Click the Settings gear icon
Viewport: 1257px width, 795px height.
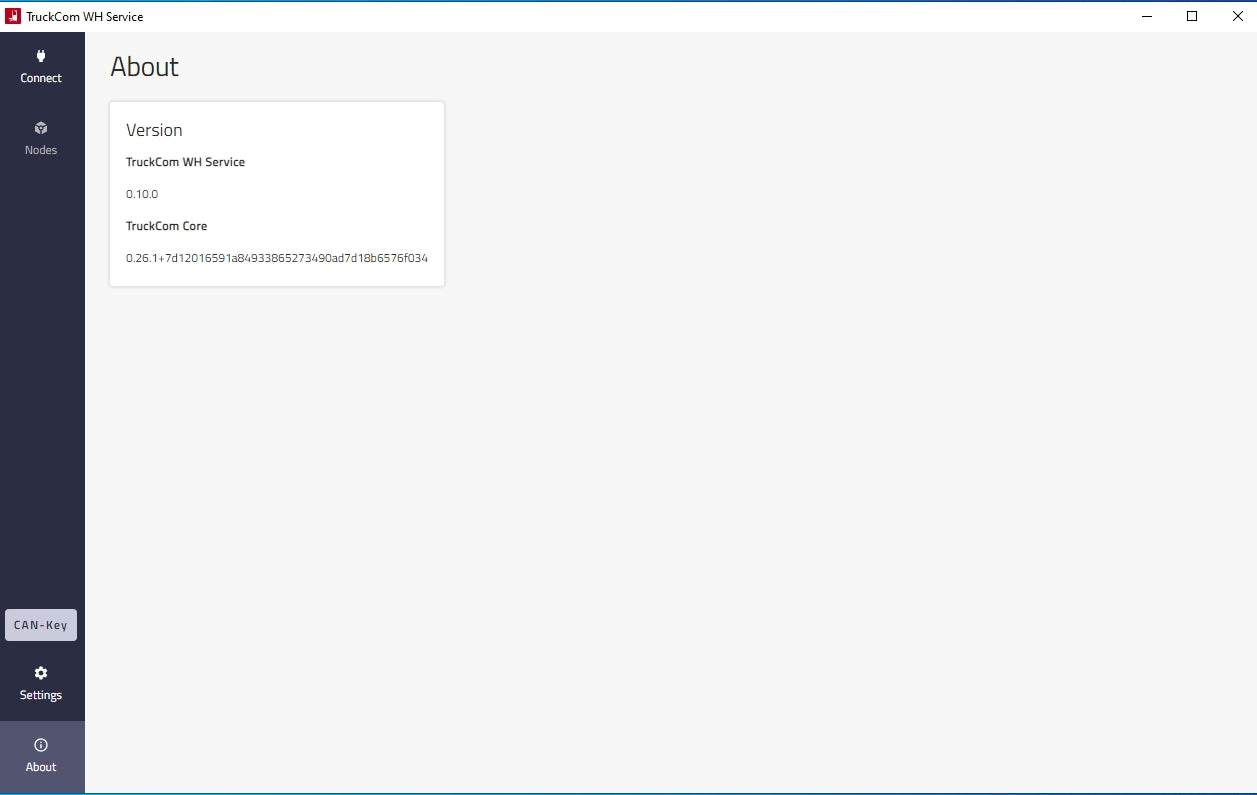point(41,673)
